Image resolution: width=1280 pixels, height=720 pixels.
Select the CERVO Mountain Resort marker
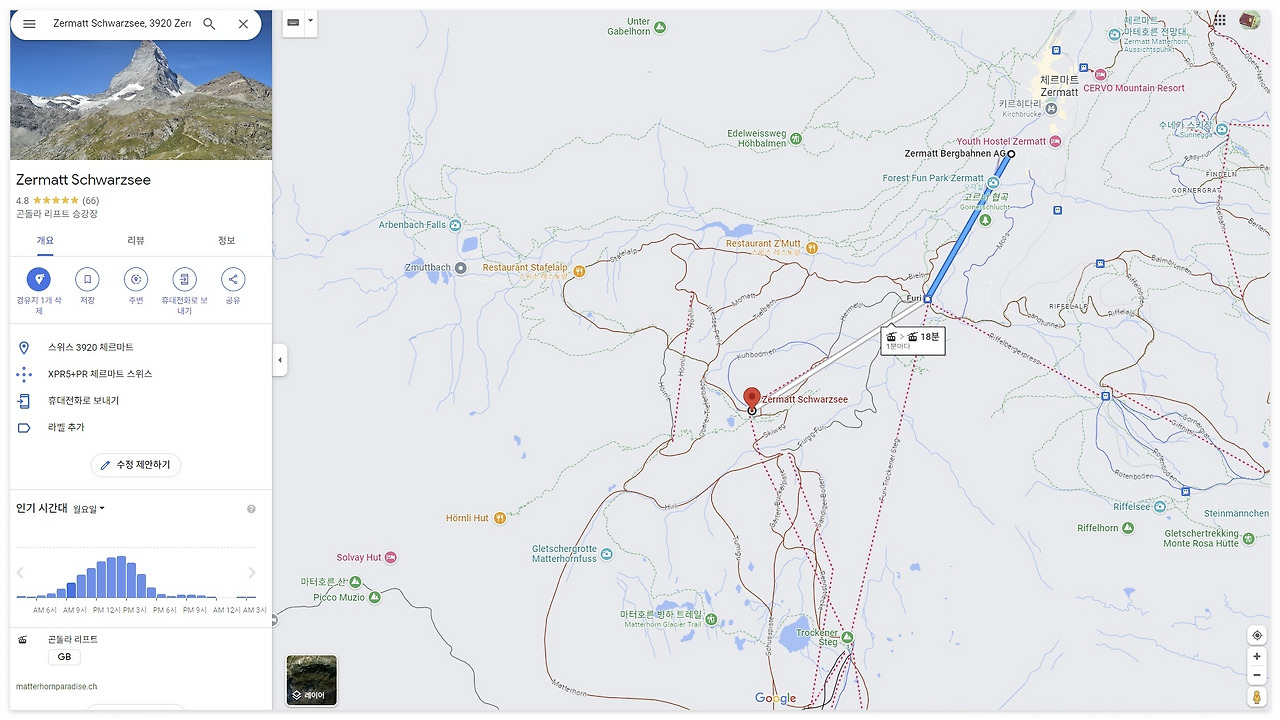1101,75
